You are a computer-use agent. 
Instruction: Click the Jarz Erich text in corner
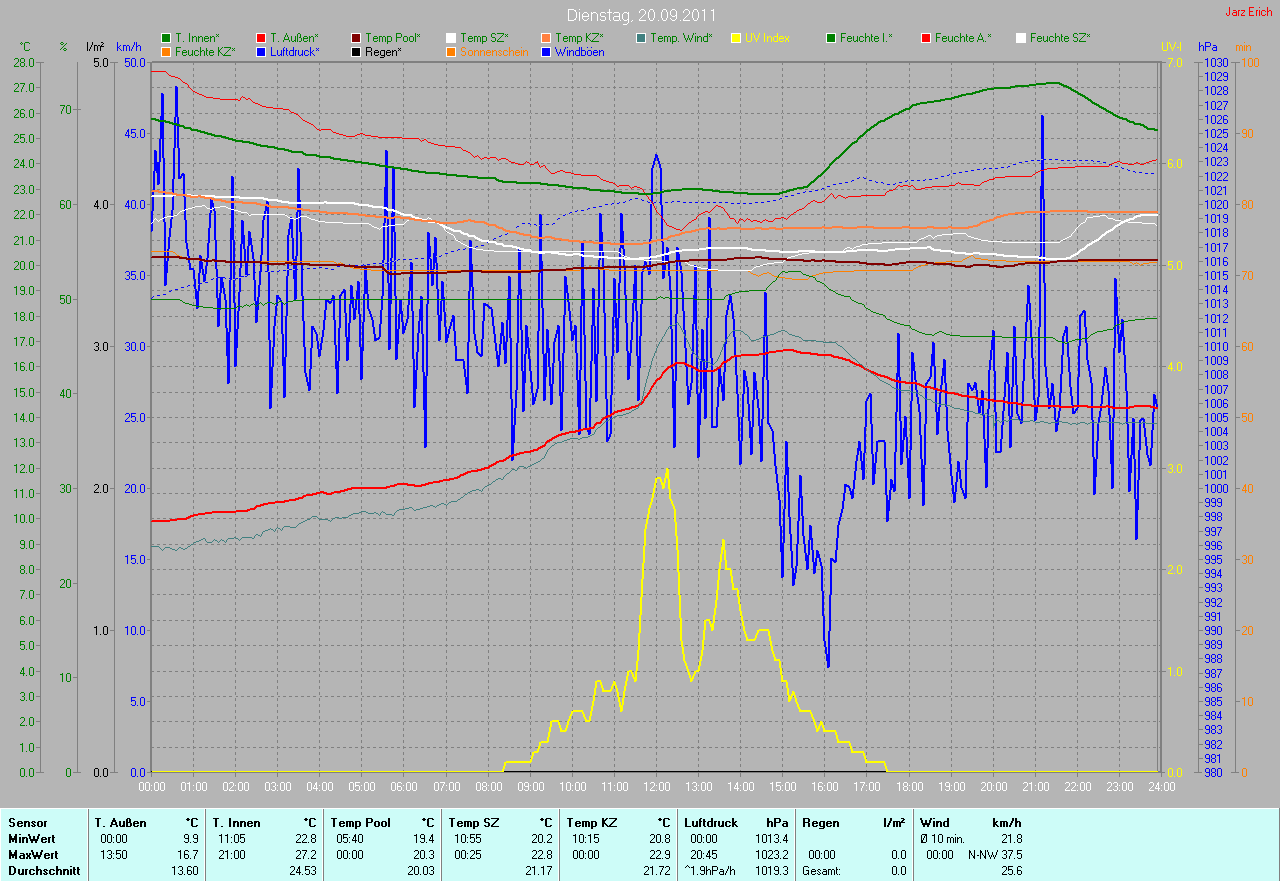pyautogui.click(x=1249, y=12)
